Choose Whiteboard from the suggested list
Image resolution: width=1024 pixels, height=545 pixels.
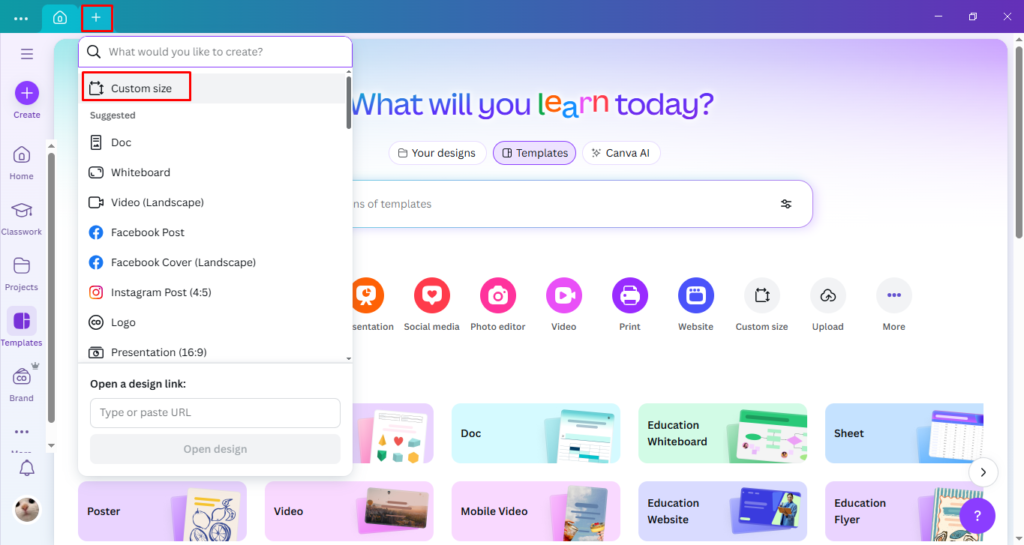(x=140, y=172)
